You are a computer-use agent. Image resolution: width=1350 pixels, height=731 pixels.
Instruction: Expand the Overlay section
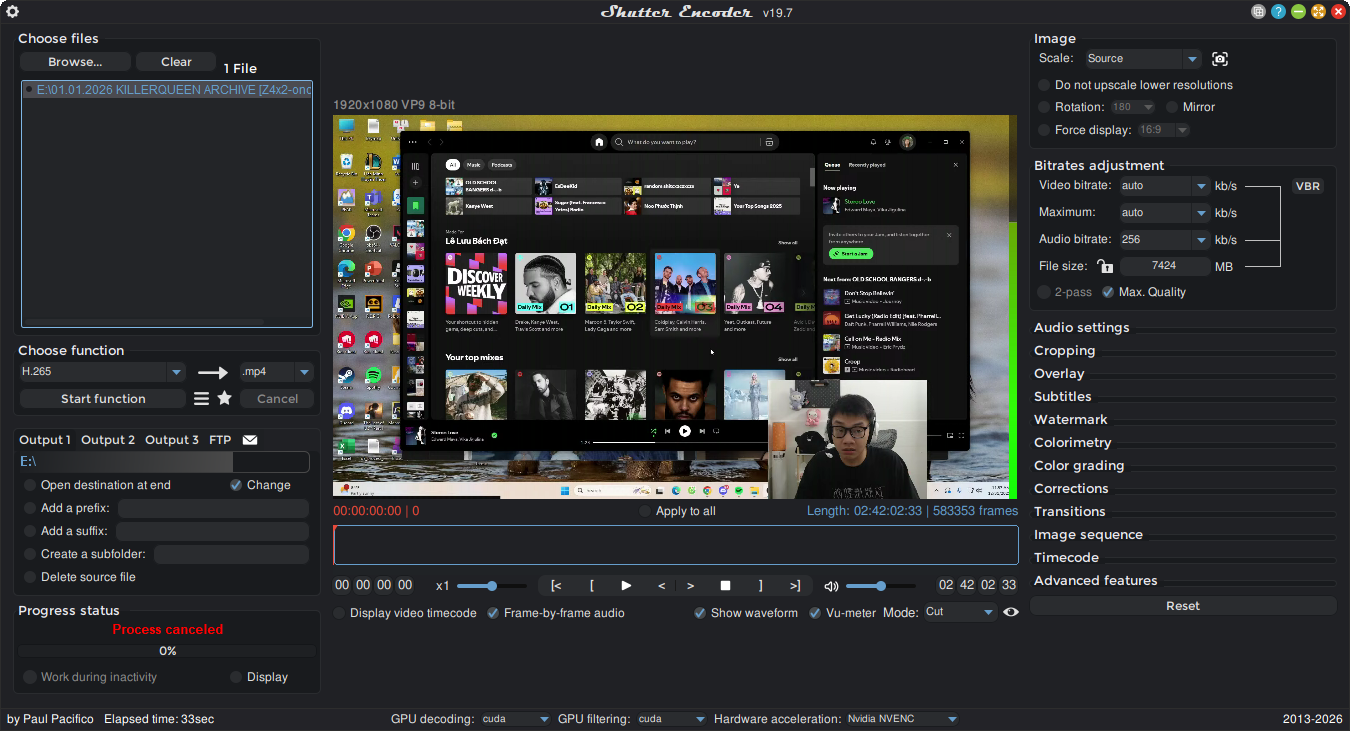point(1059,374)
